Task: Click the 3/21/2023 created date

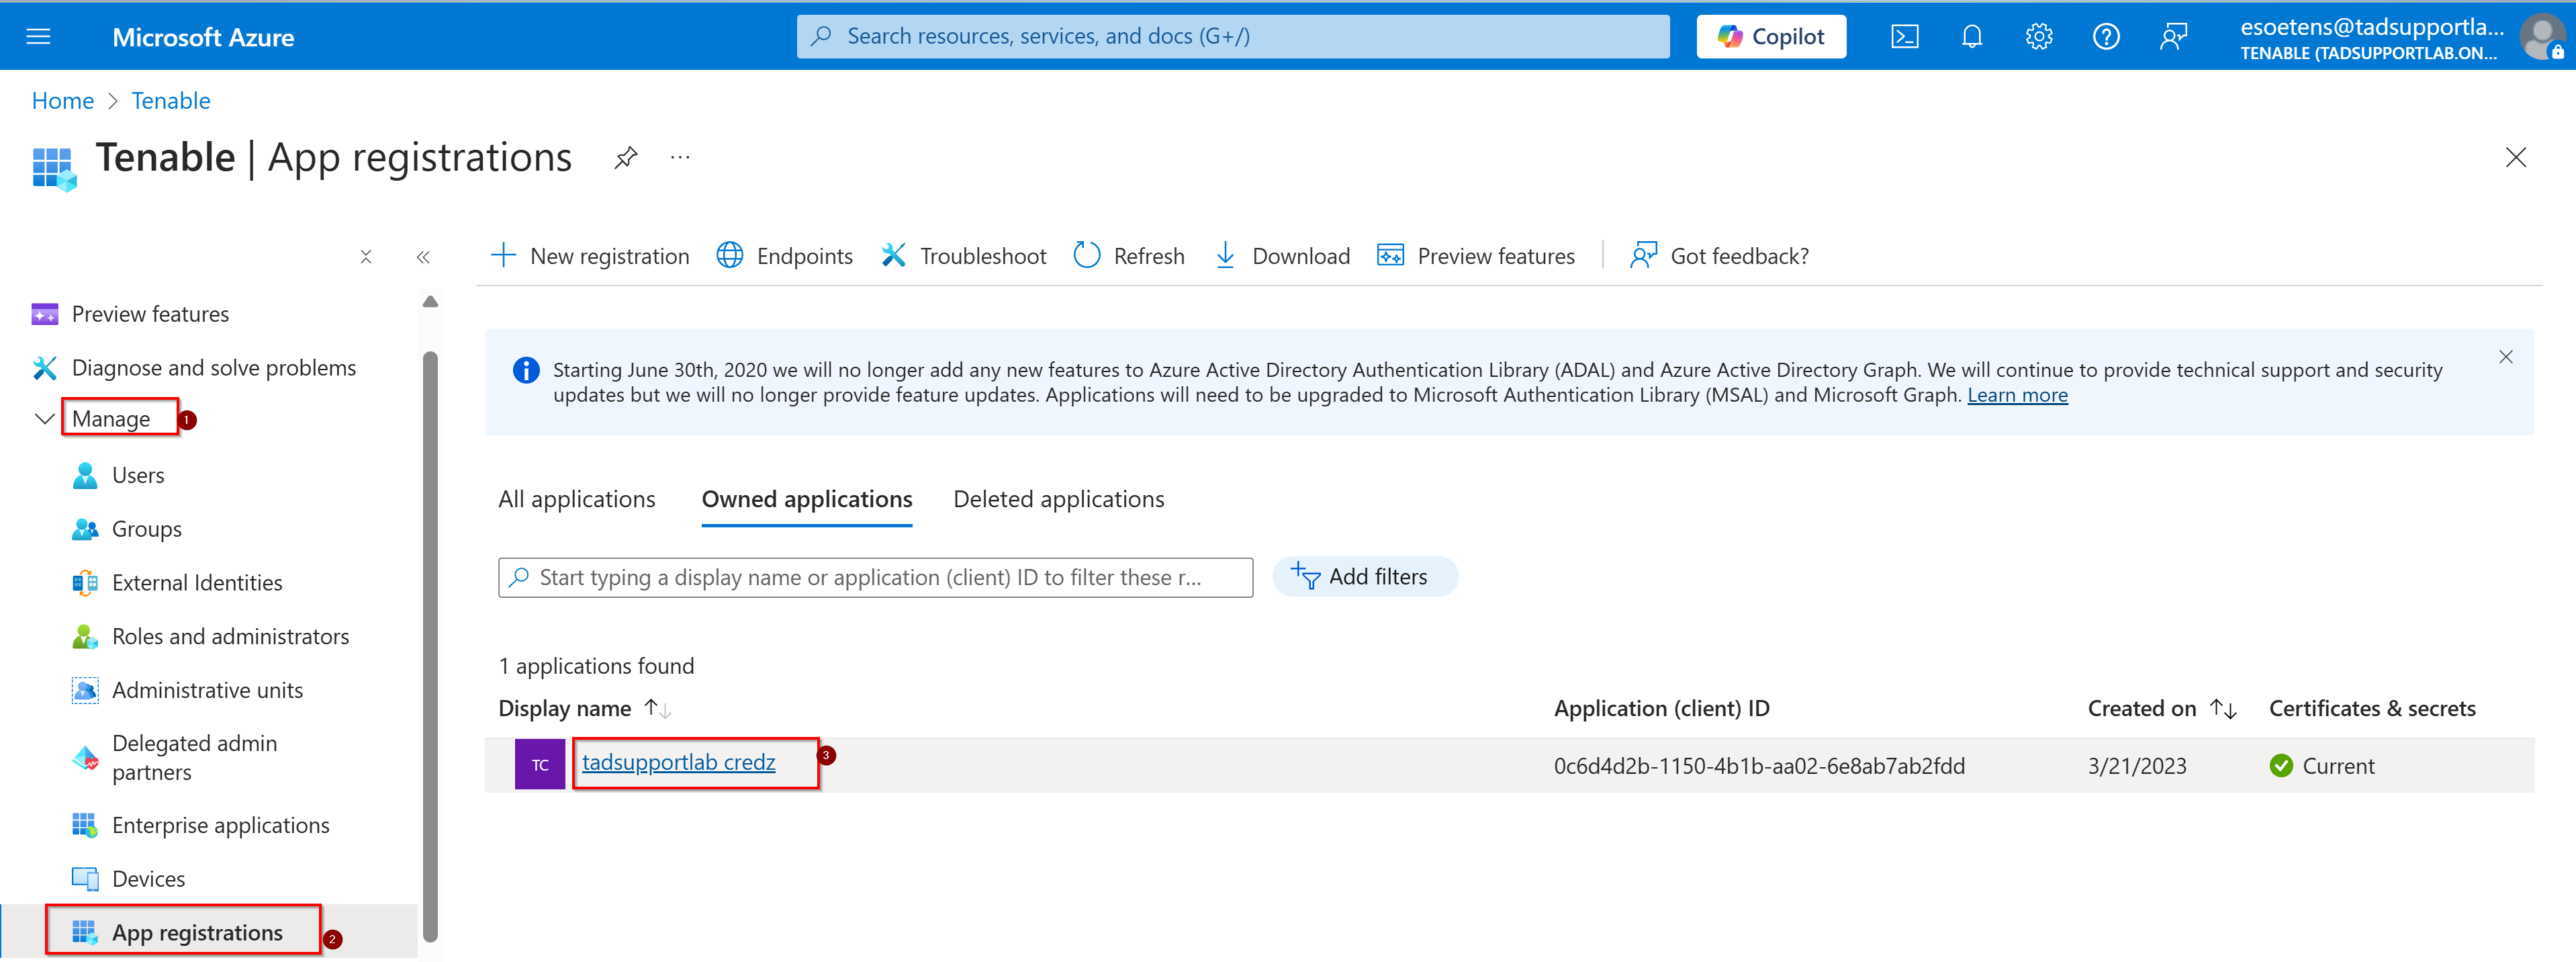Action: (x=2137, y=766)
